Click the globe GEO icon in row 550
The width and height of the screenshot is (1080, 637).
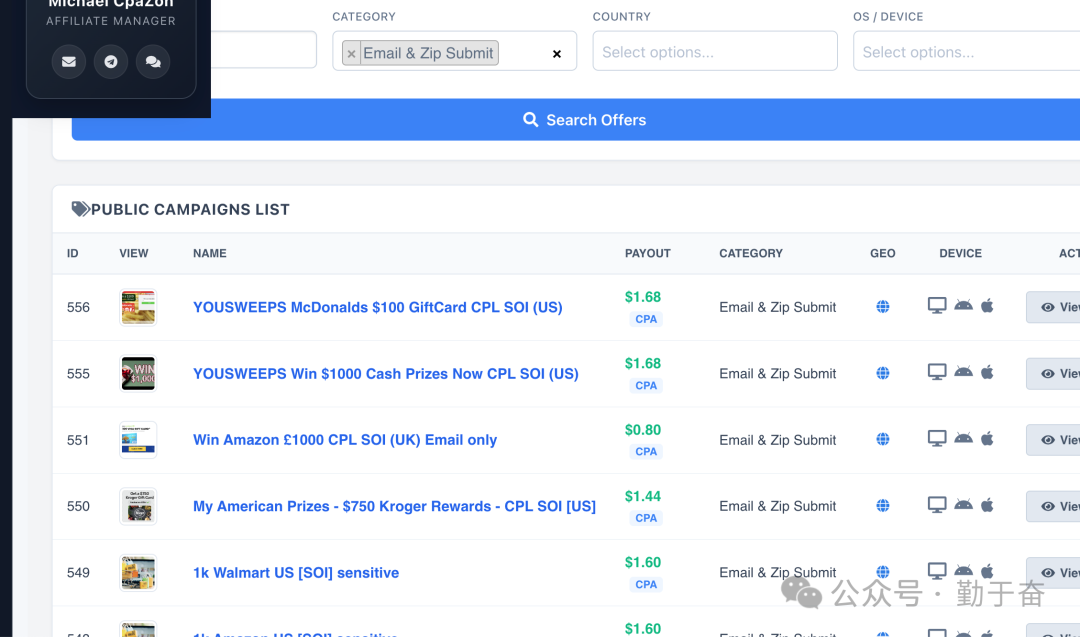click(882, 505)
